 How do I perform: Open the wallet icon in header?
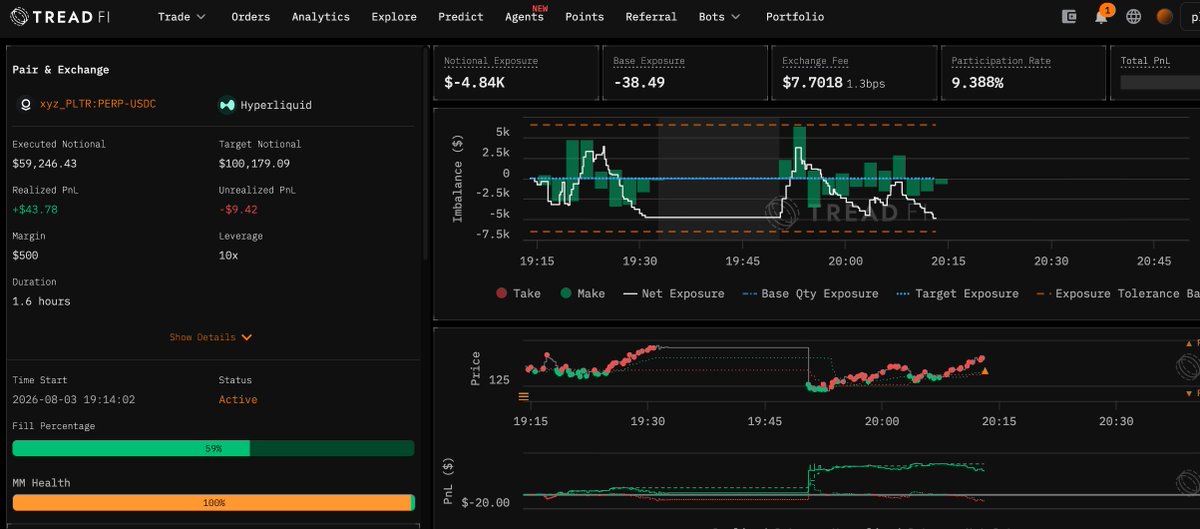[1069, 17]
